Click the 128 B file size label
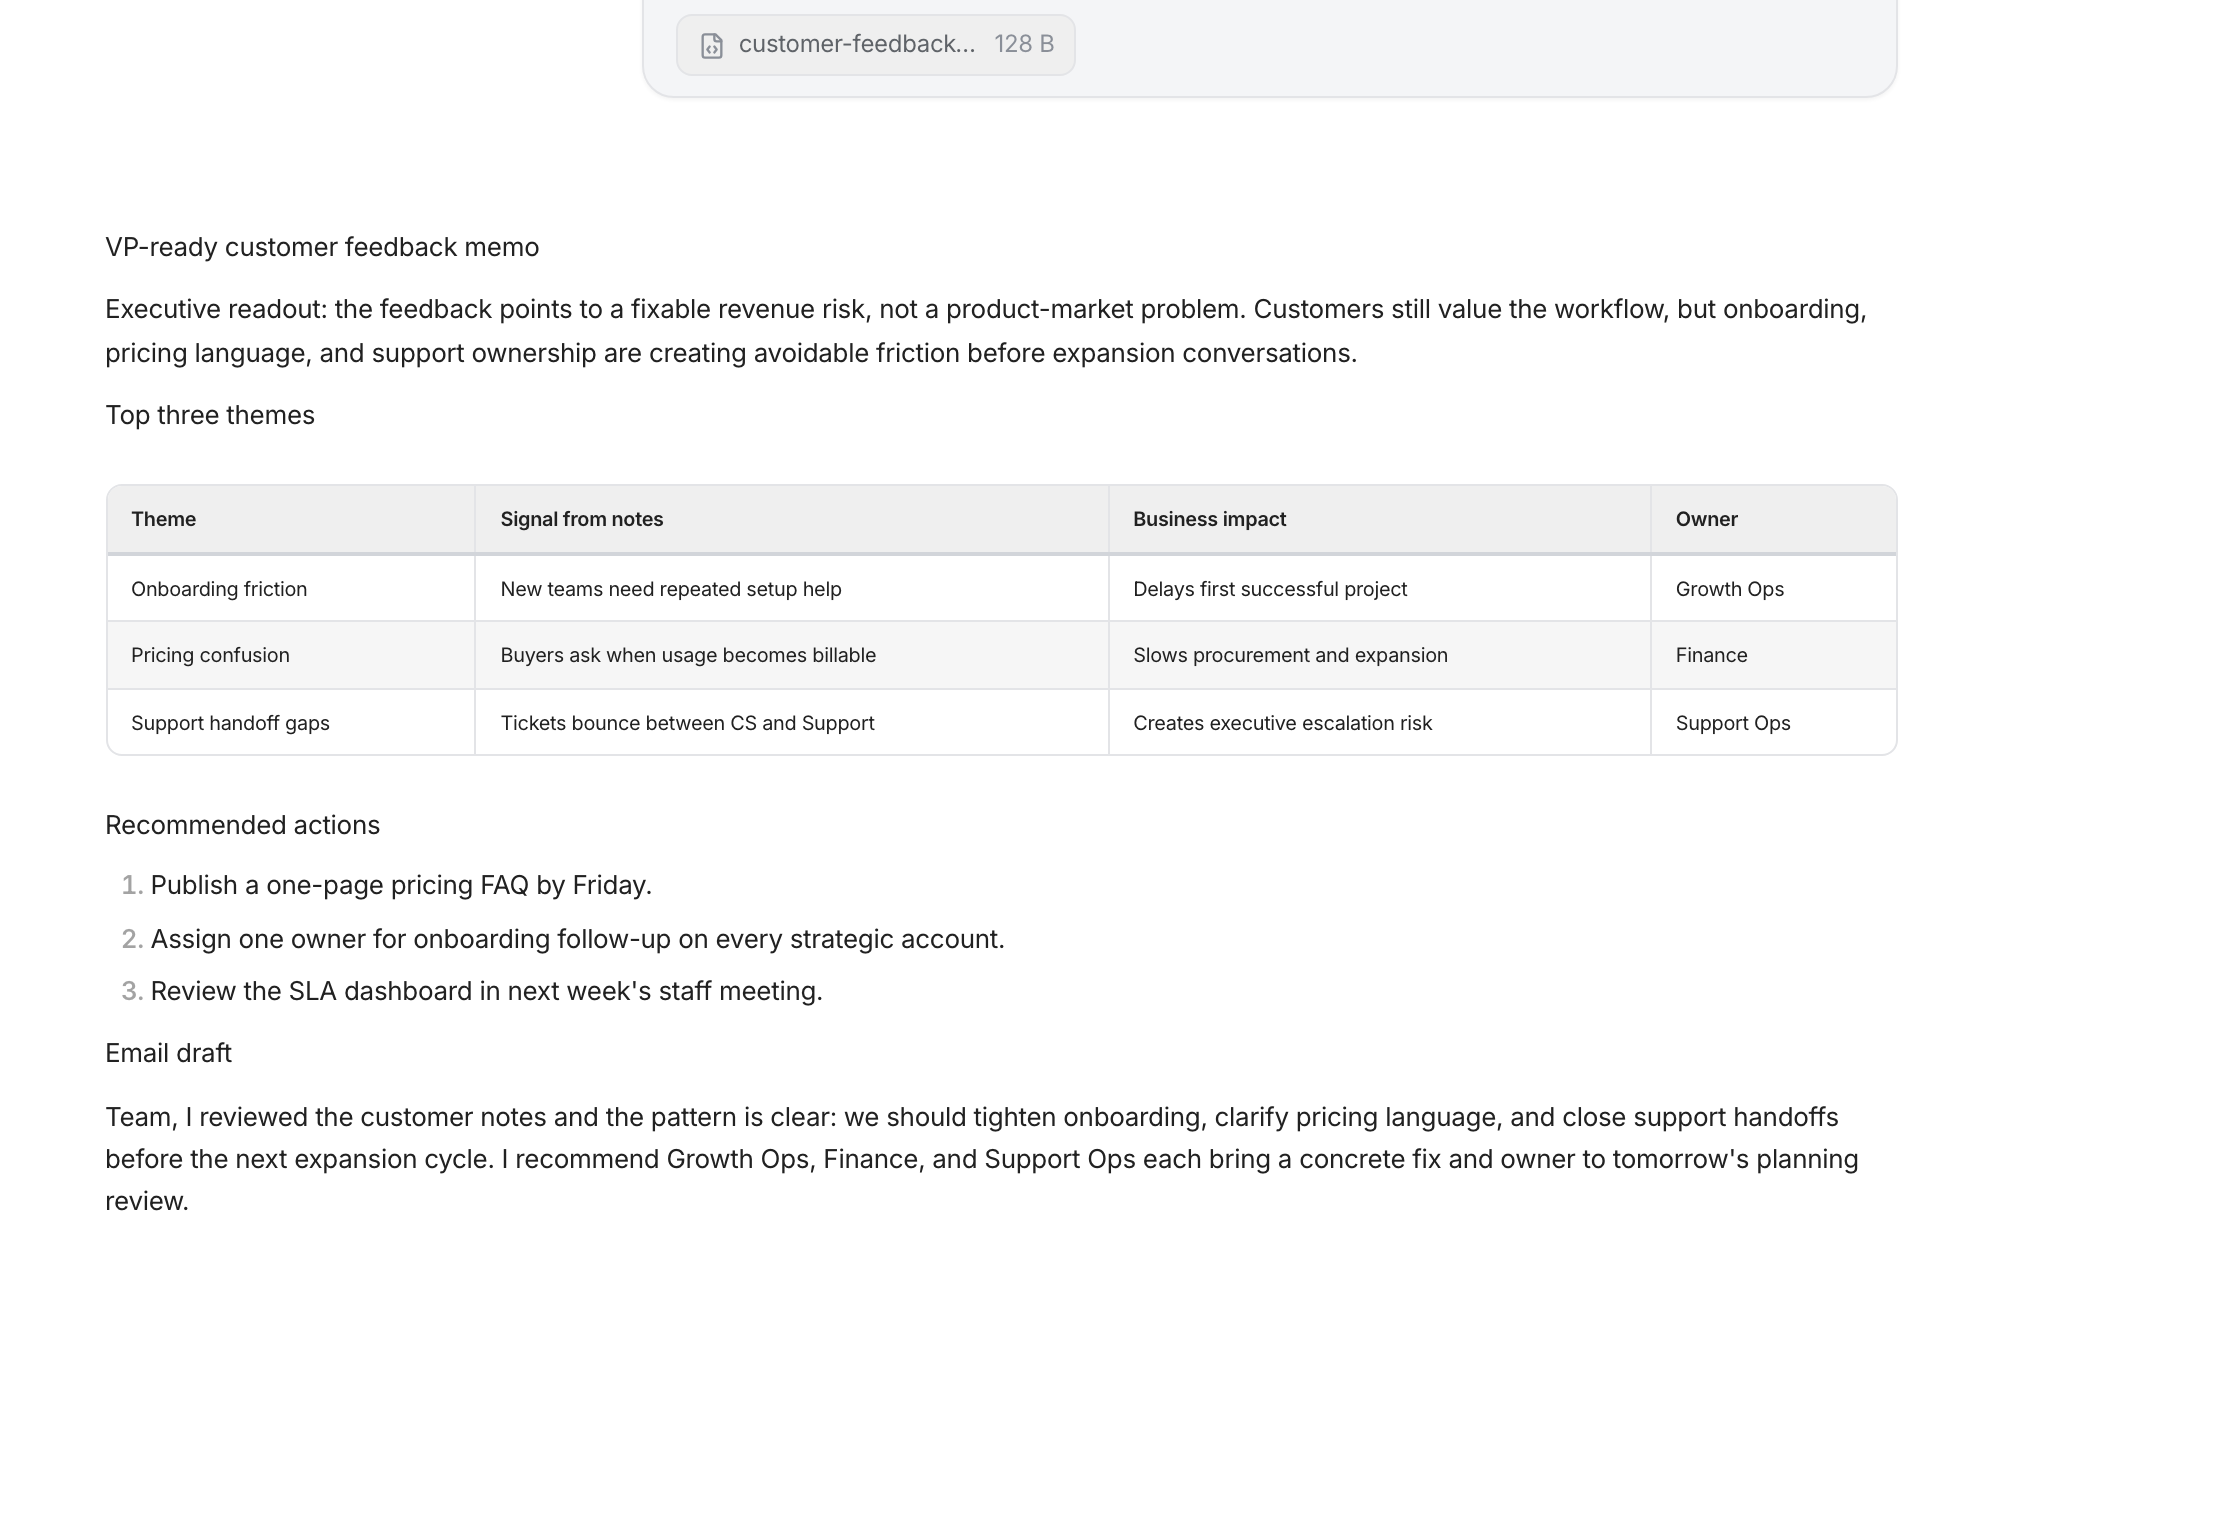 point(1023,45)
